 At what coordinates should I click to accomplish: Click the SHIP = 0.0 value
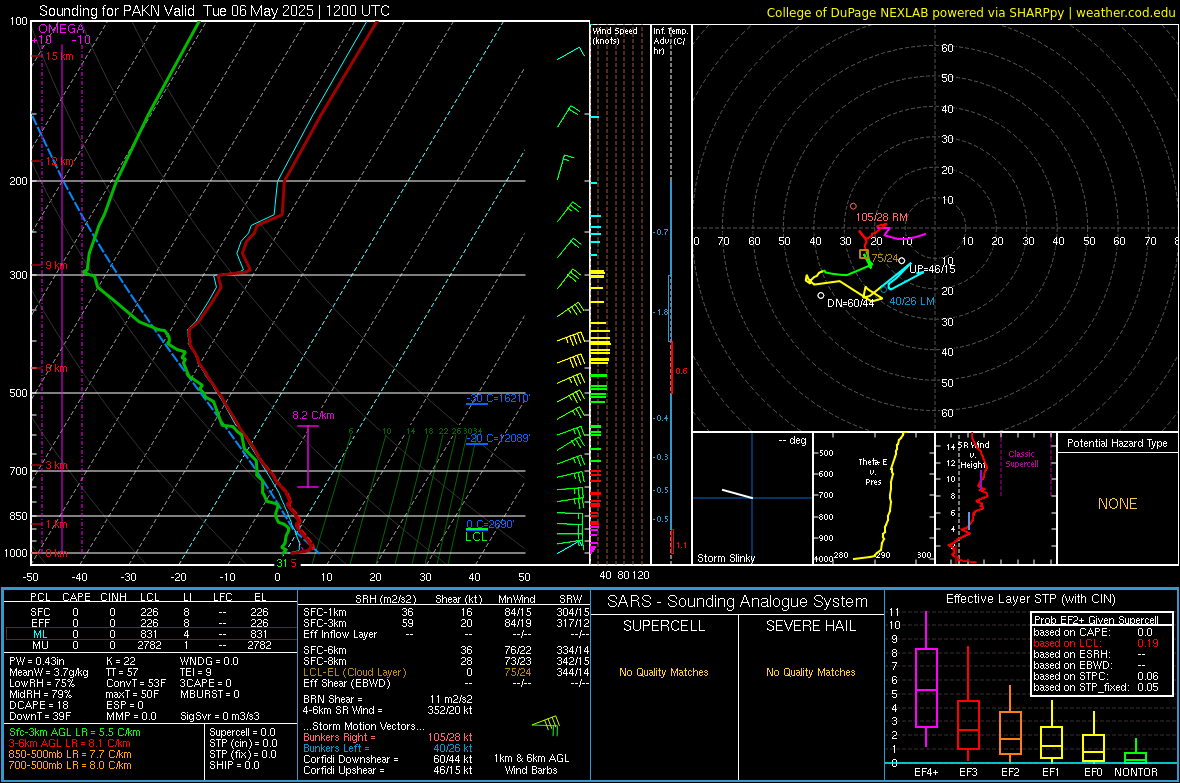[234, 765]
